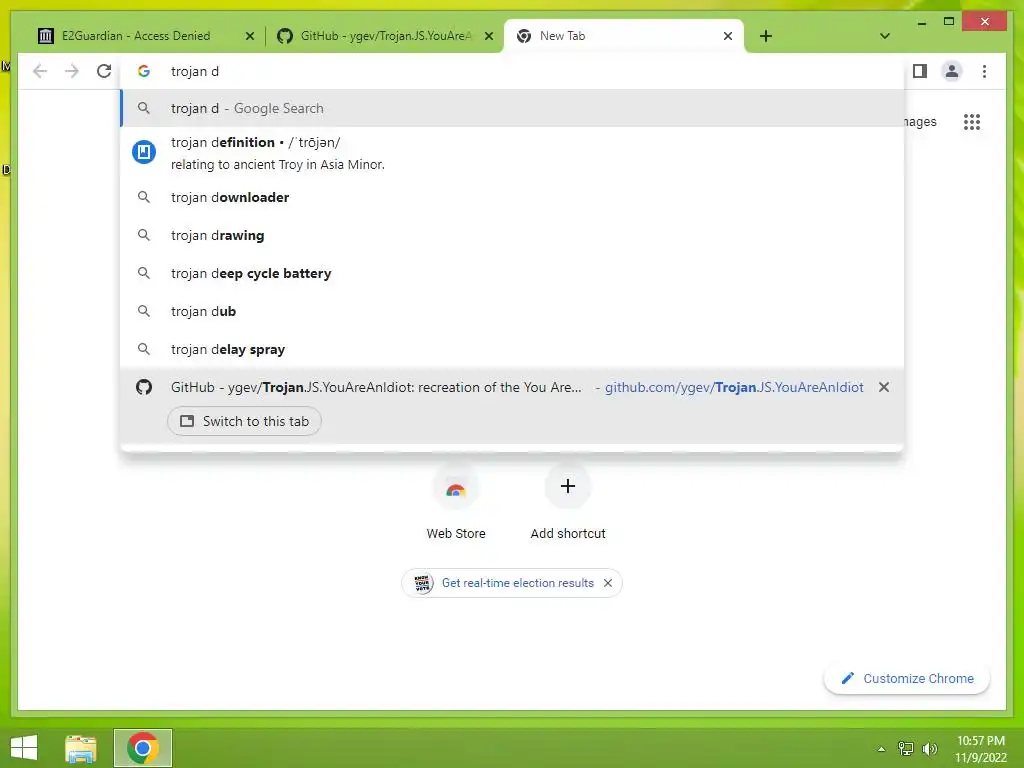Open the network tray icon
Viewport: 1024px width, 768px height.
(906, 749)
